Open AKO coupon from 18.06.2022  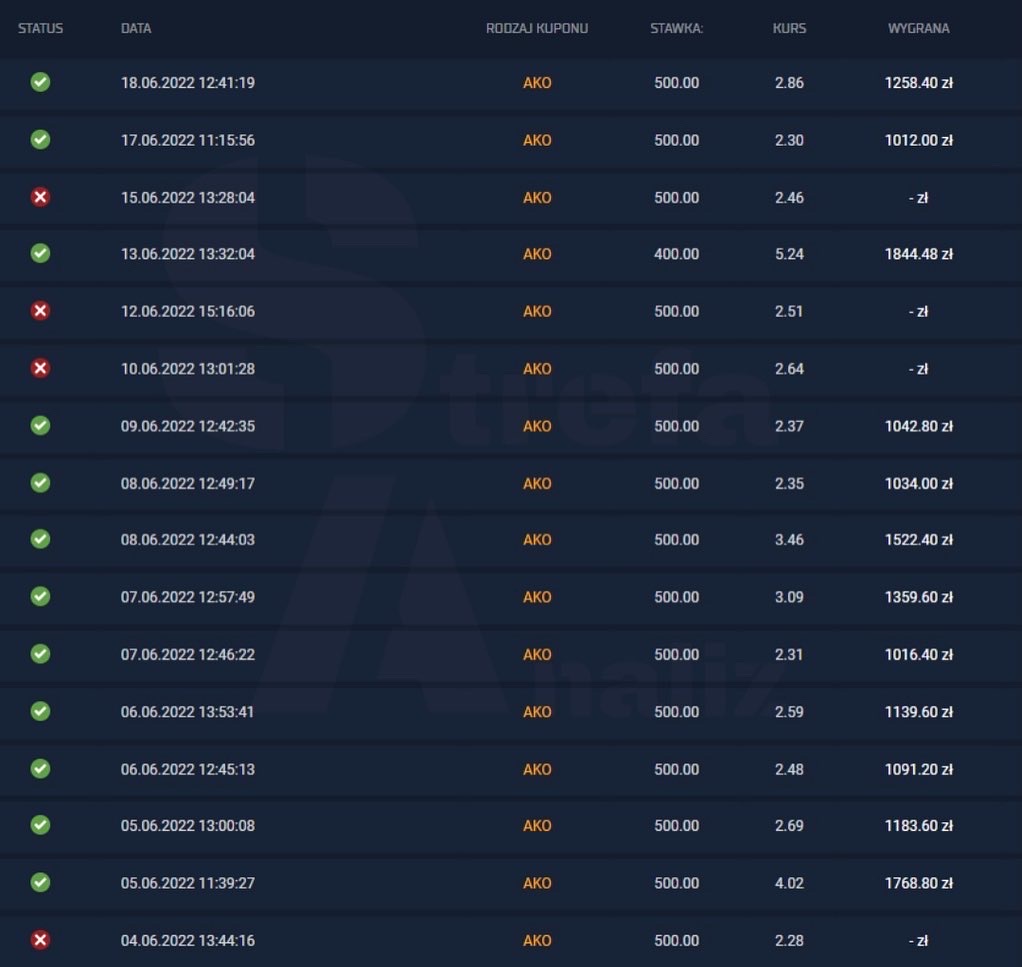[x=537, y=83]
